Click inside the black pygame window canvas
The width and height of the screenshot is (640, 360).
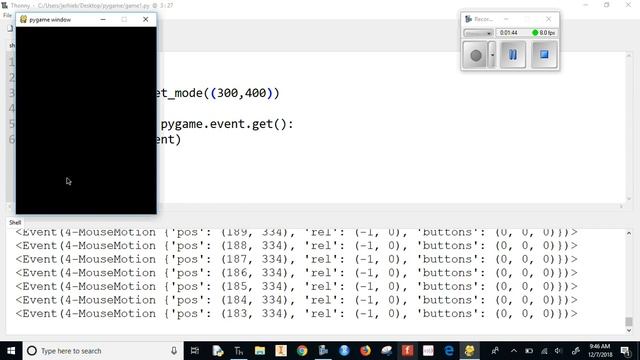tap(86, 120)
